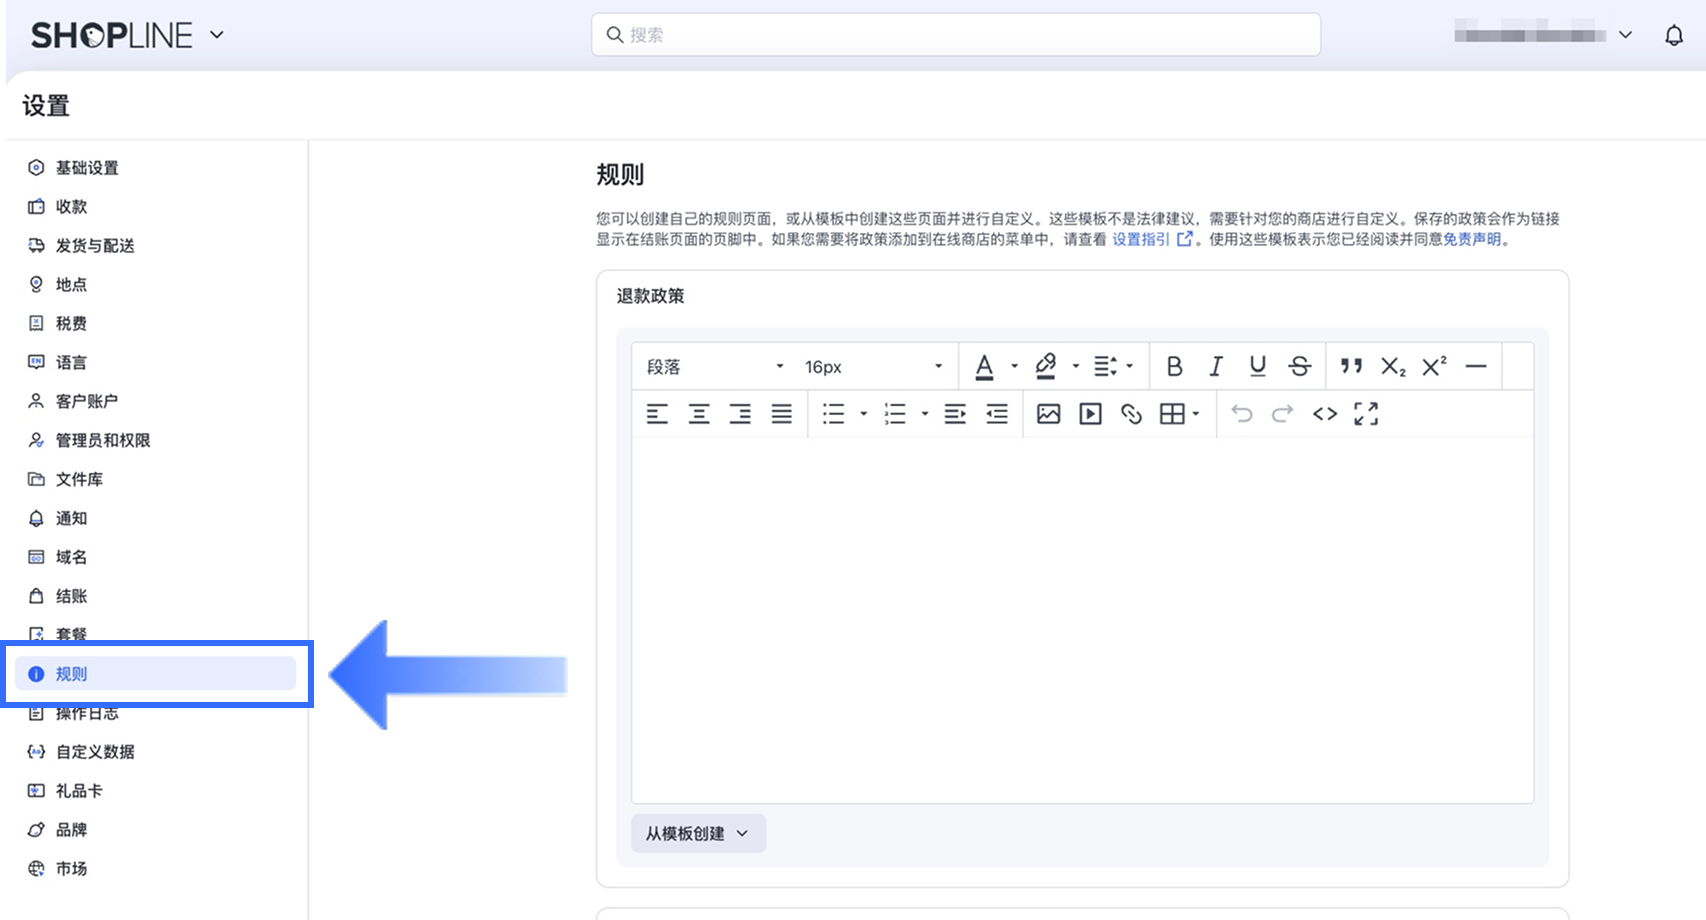1706x920 pixels.
Task: Justify the text
Action: [782, 414]
